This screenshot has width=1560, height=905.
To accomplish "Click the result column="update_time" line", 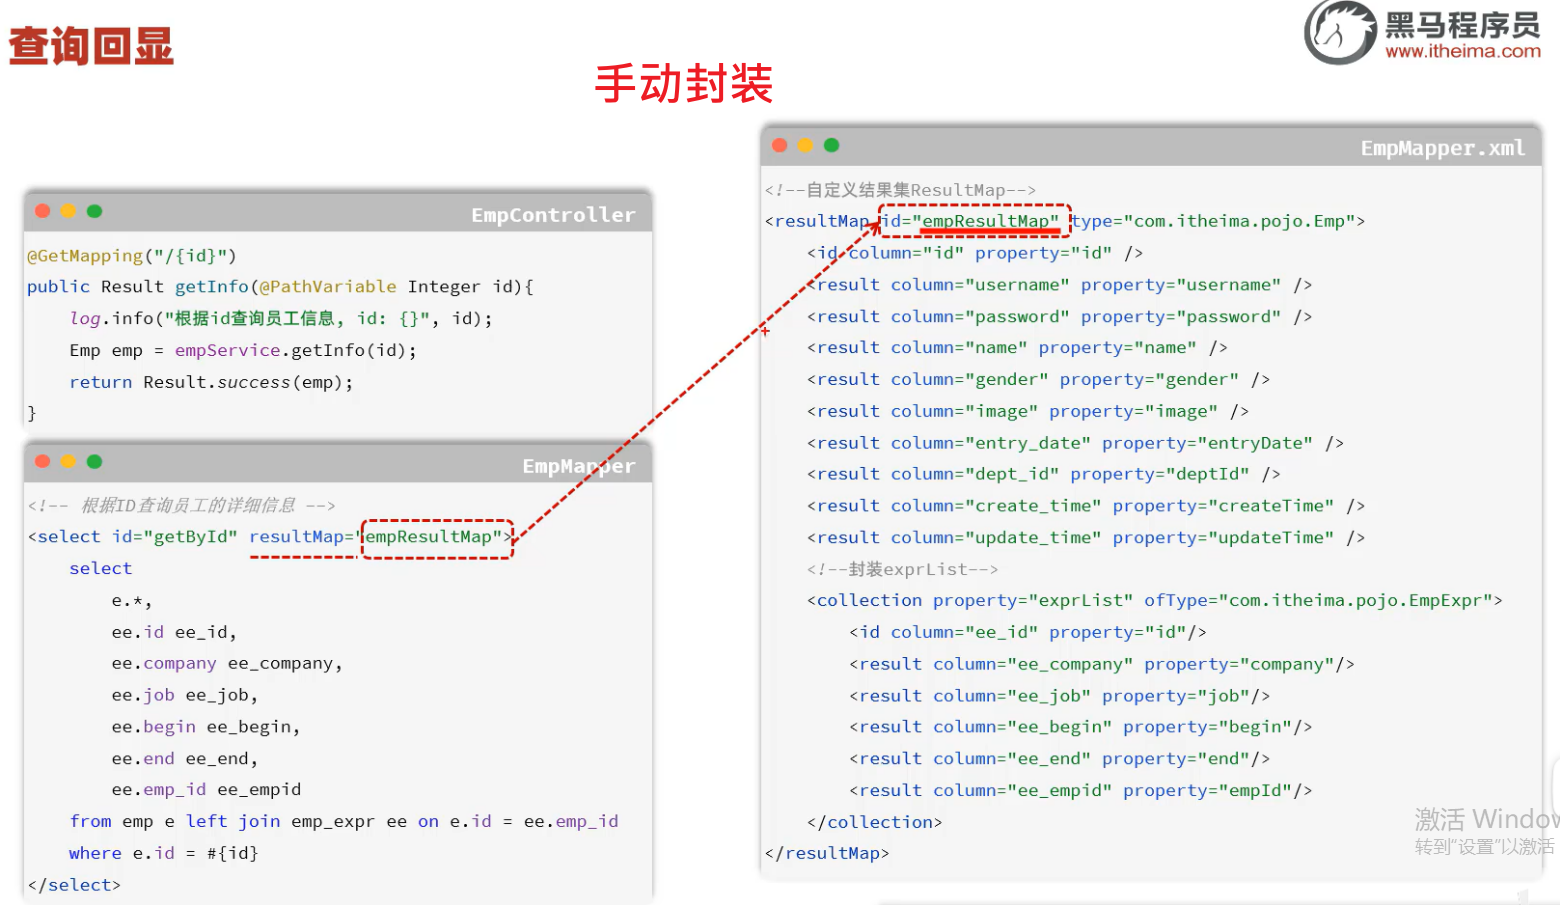I will point(1086,537).
